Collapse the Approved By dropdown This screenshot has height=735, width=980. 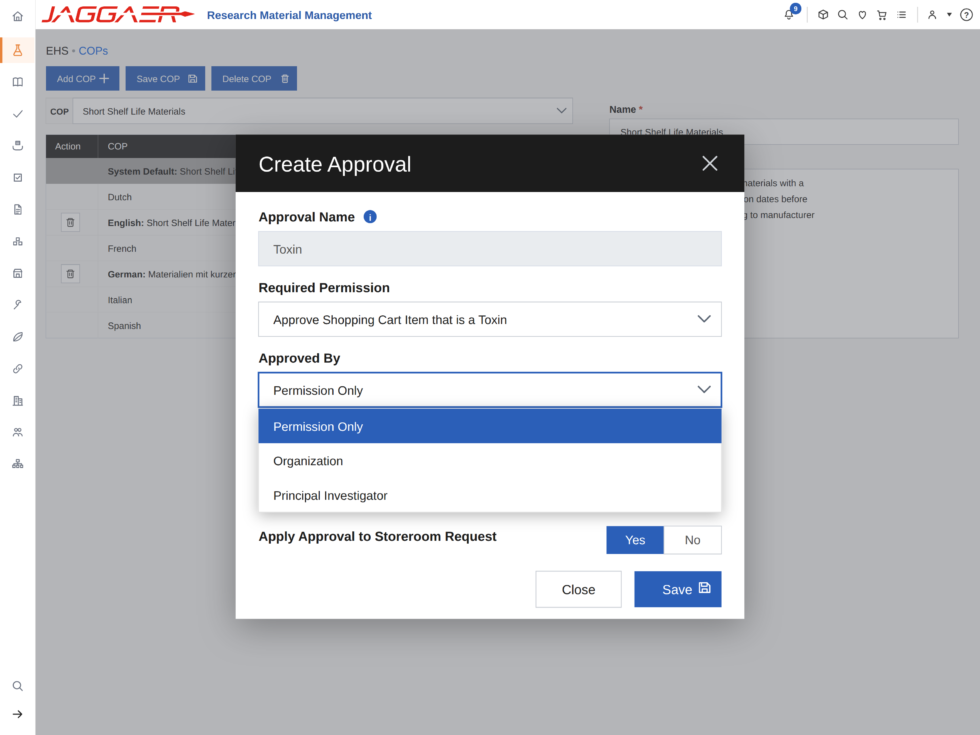pyautogui.click(x=490, y=390)
